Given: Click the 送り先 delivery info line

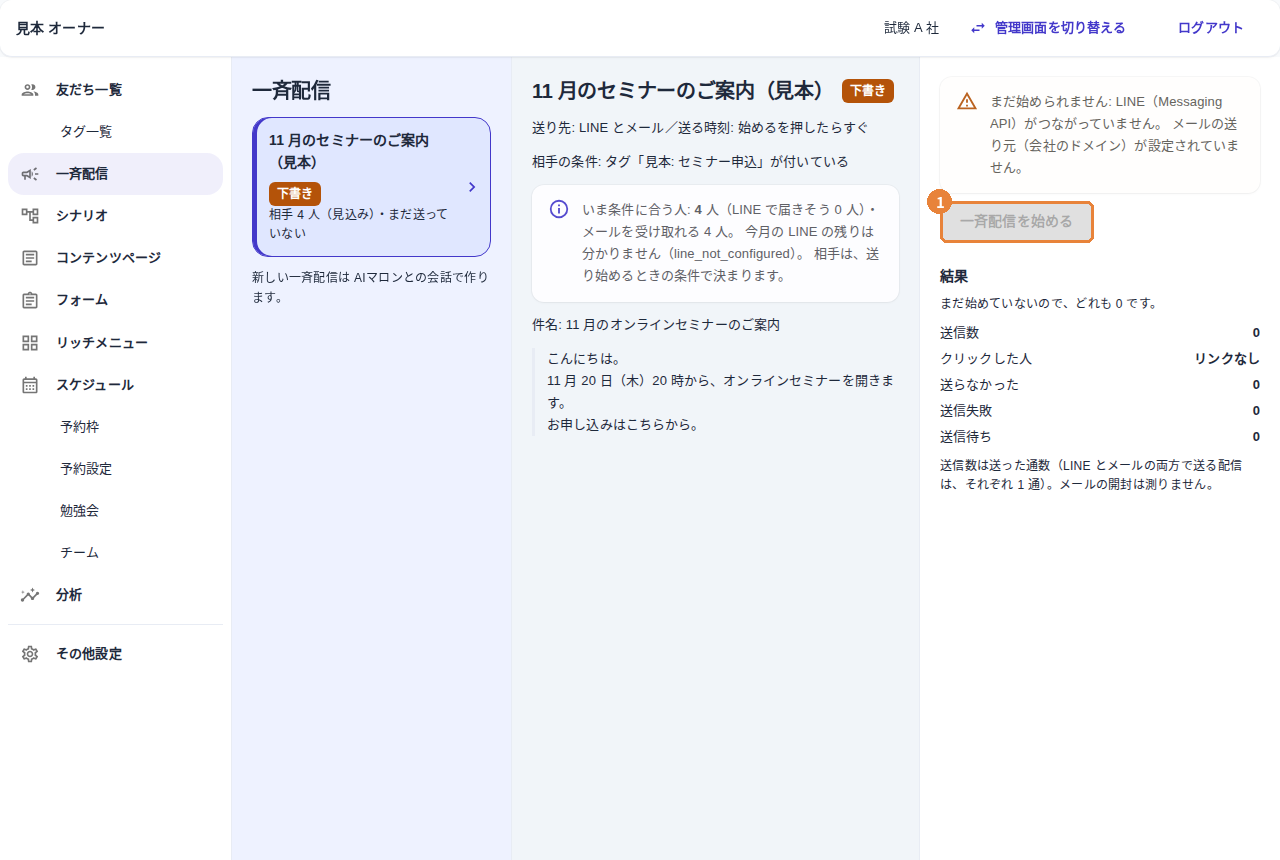Looking at the screenshot, I should click(x=700, y=128).
